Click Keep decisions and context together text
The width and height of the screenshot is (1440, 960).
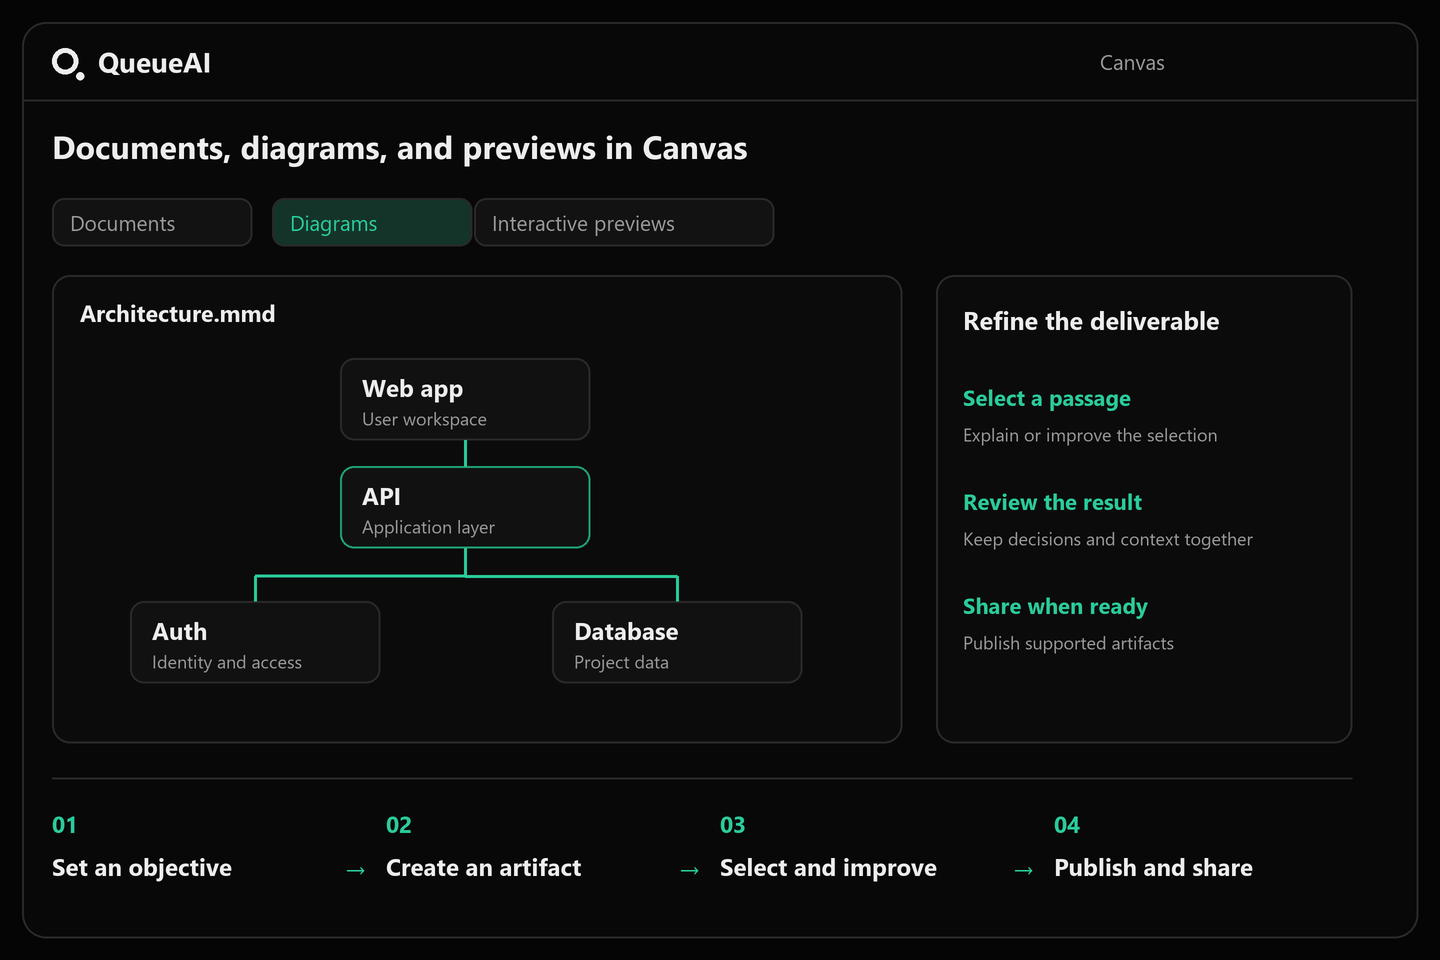pos(1108,540)
